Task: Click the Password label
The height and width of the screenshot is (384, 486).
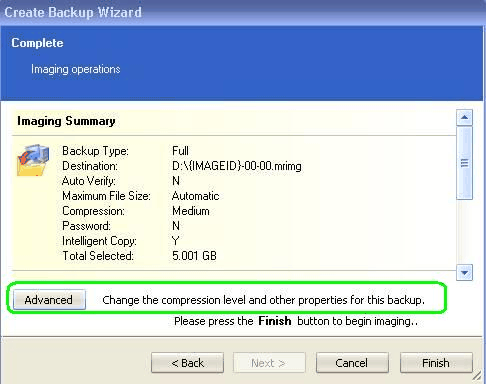Action: point(86,226)
